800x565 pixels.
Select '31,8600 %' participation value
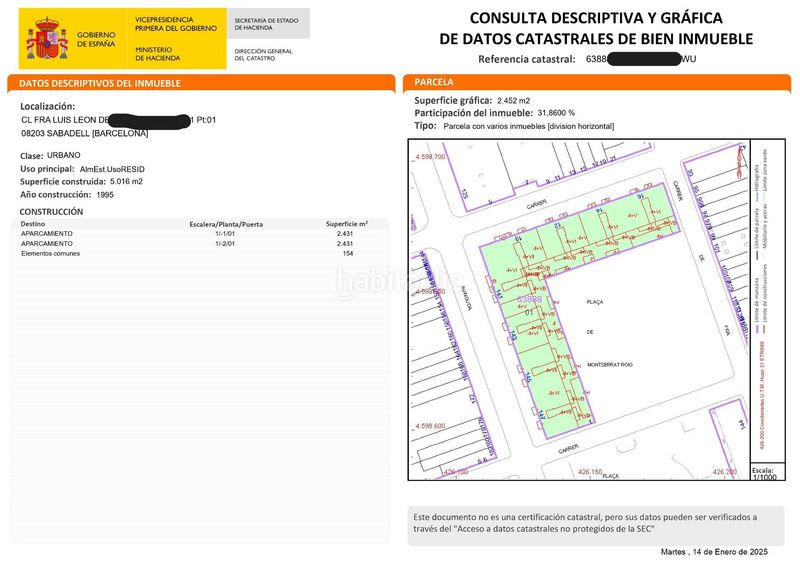[x=556, y=113]
